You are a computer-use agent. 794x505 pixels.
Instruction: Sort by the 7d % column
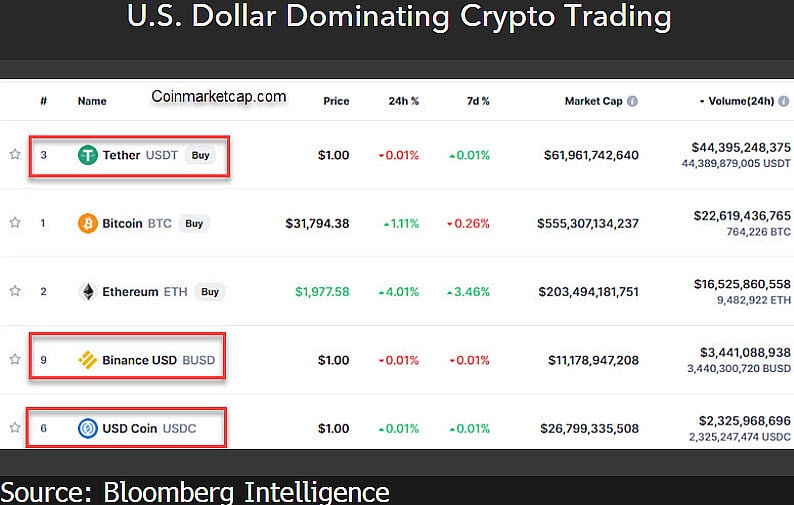[x=476, y=101]
